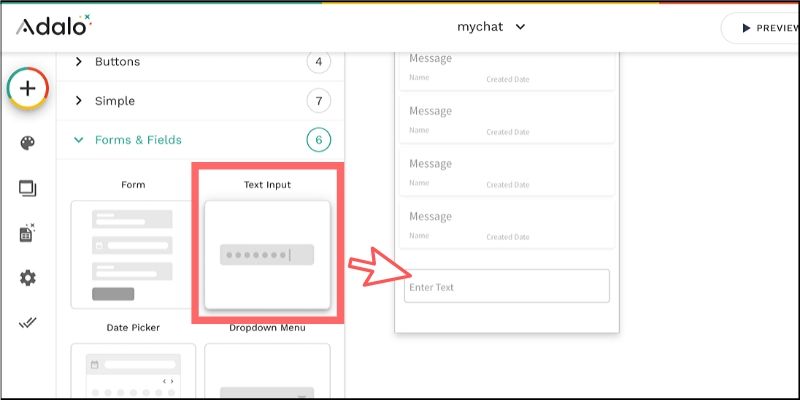Click the Dropdown Menu label
This screenshot has height=400, width=800.
click(267, 328)
